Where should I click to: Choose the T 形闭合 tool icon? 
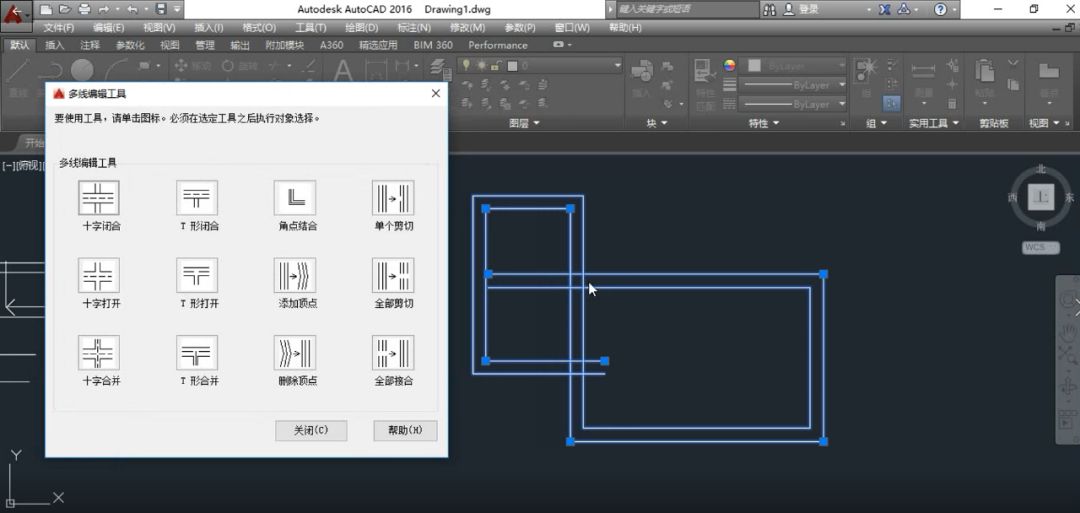[x=197, y=198]
